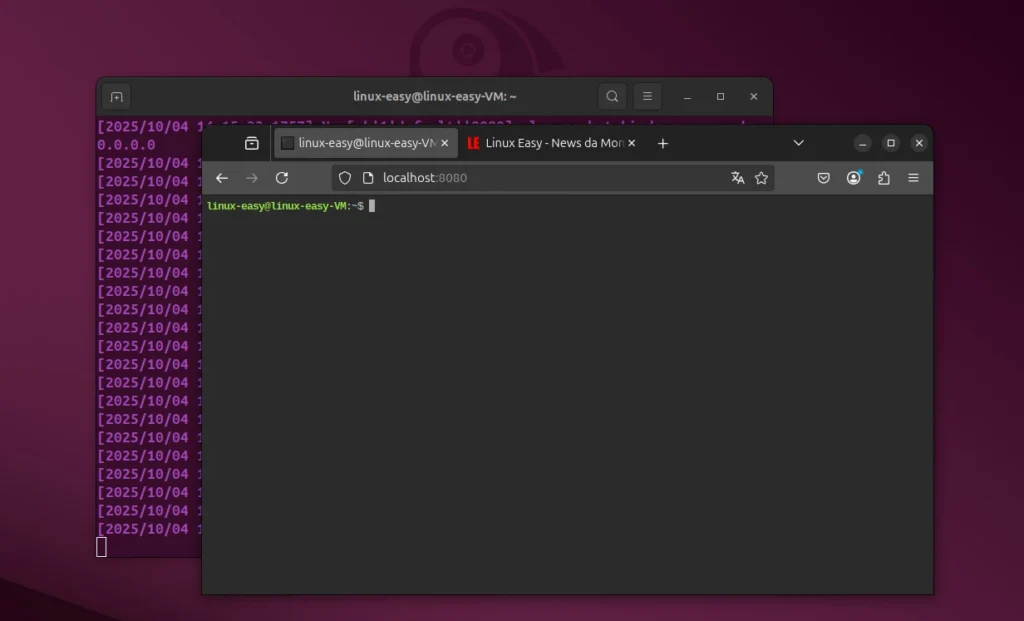Open a new tab in GNOME Terminal
Screen dimensions: 1024x621
click(116, 97)
